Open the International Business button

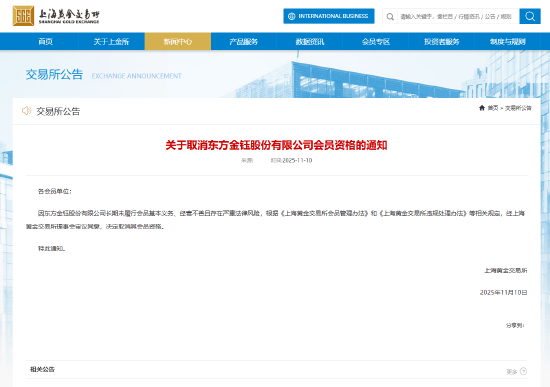(329, 16)
